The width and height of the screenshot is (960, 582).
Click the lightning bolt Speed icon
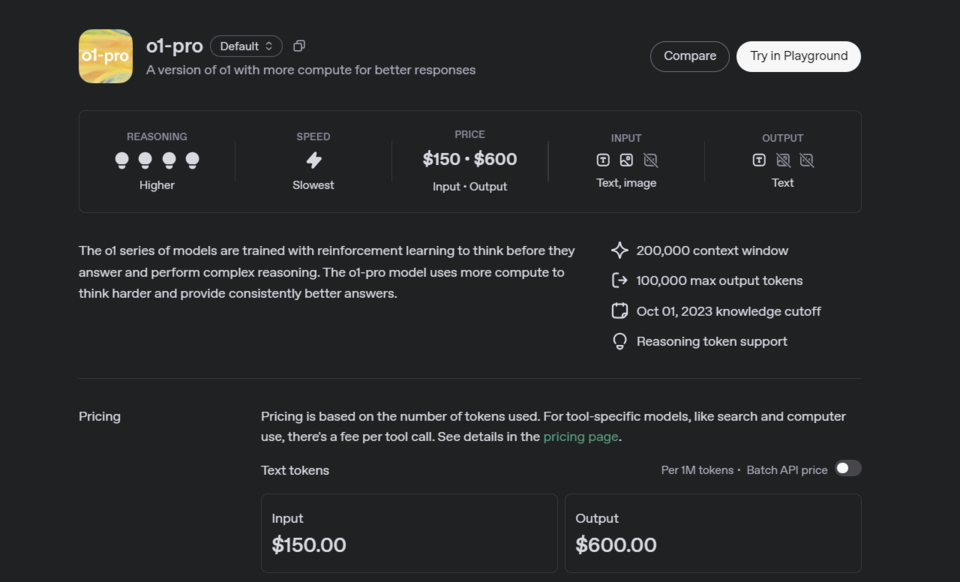click(x=313, y=160)
